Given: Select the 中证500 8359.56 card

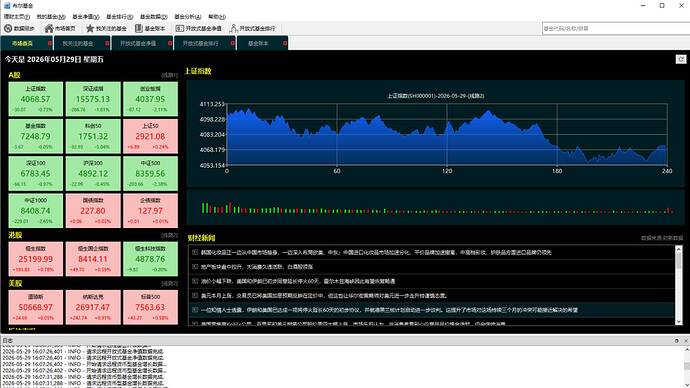Looking at the screenshot, I should tap(150, 173).
